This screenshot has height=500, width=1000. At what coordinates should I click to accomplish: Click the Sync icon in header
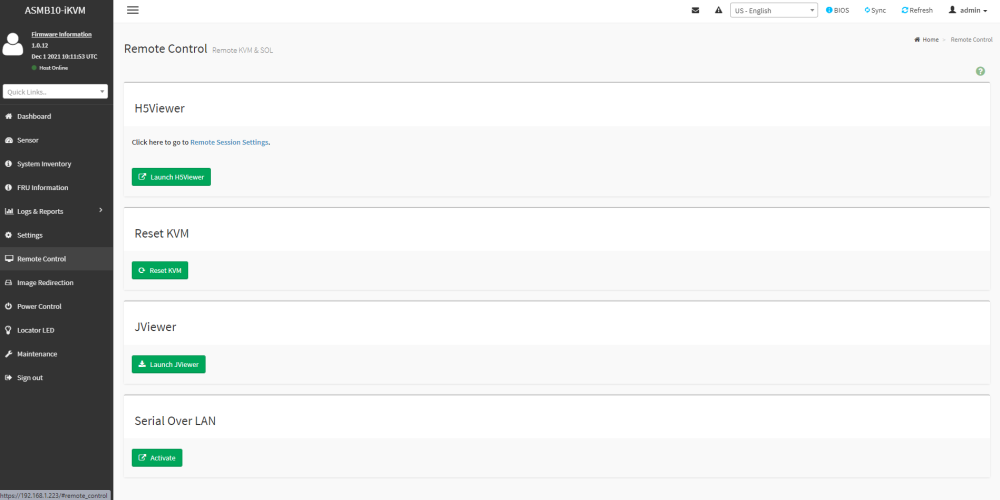(x=867, y=10)
